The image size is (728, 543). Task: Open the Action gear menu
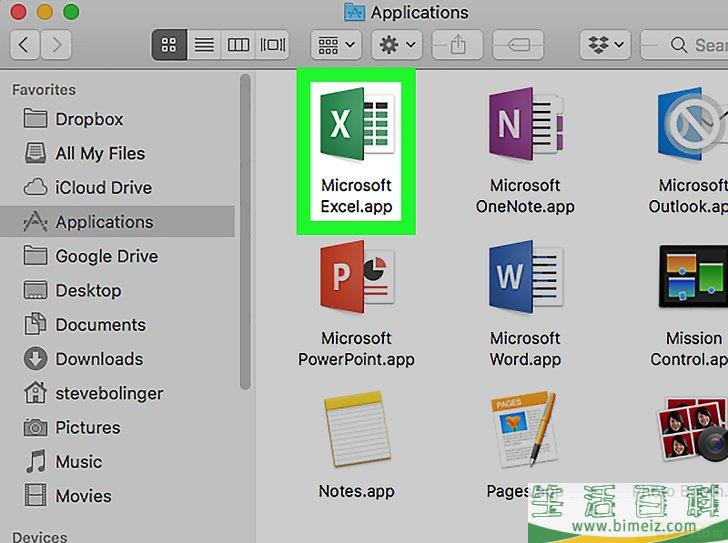[x=397, y=45]
